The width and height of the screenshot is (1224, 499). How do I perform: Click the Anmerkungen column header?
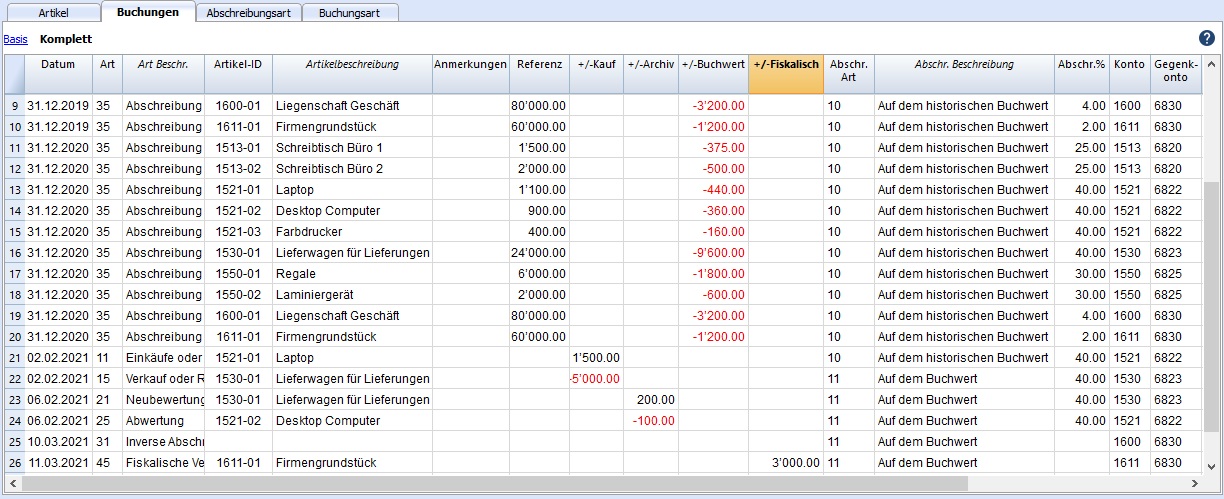pos(470,74)
